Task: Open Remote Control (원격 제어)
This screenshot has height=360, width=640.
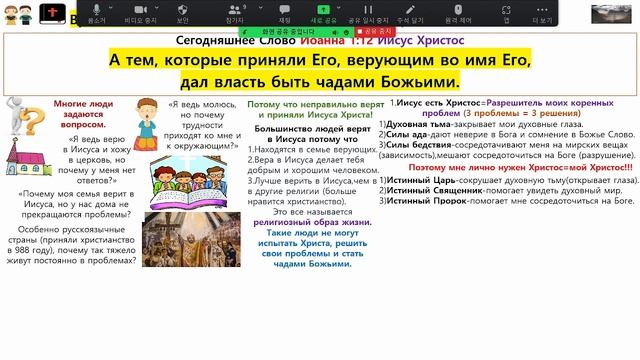Action: (458, 13)
